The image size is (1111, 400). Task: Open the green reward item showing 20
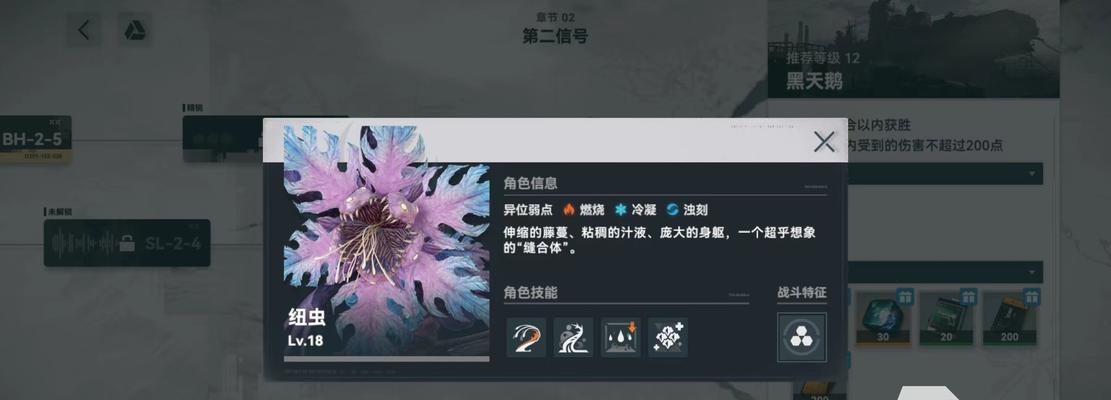coord(947,318)
